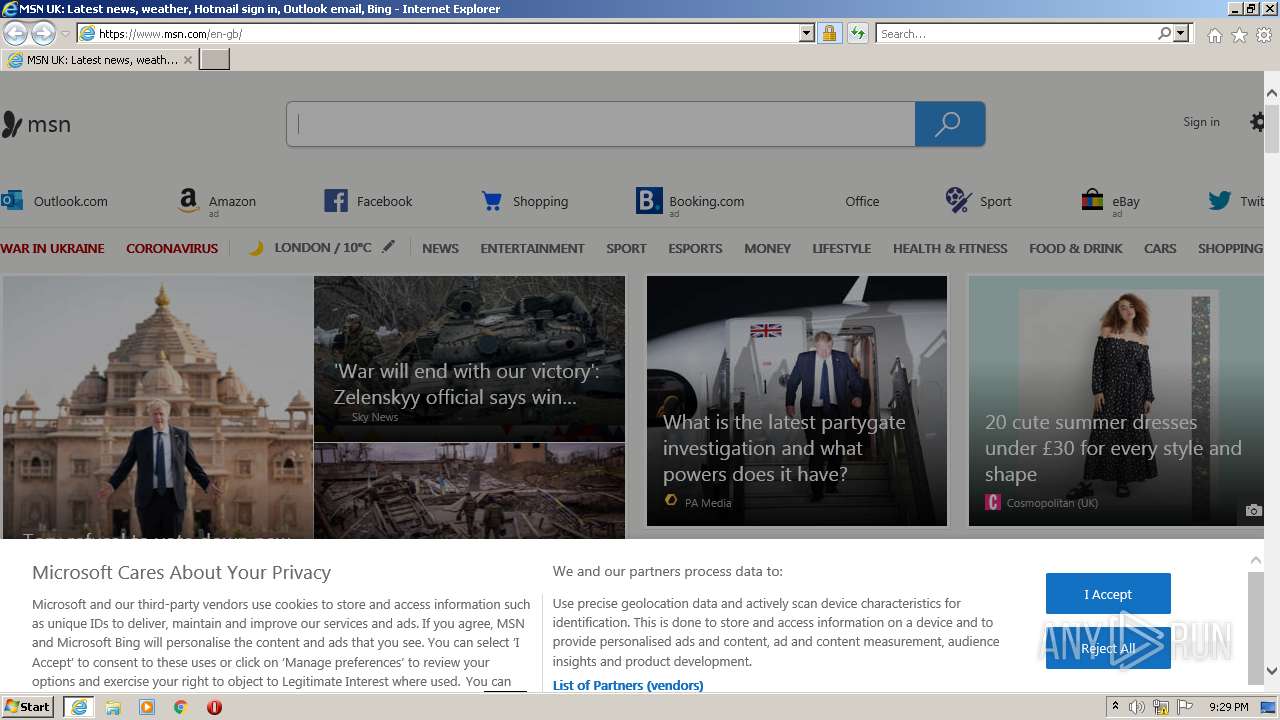This screenshot has width=1280, height=720.
Task: Open the Office shortcut link
Action: pos(862,201)
